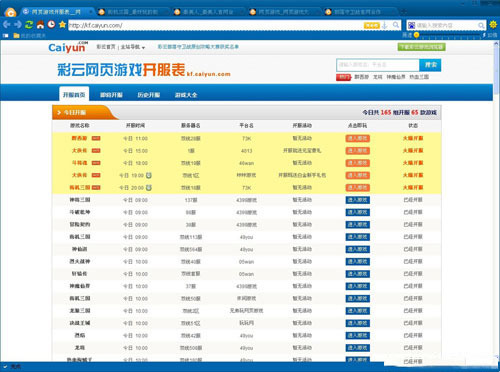Click into the game search input field
This screenshot has width=500, height=372.
(378, 65)
